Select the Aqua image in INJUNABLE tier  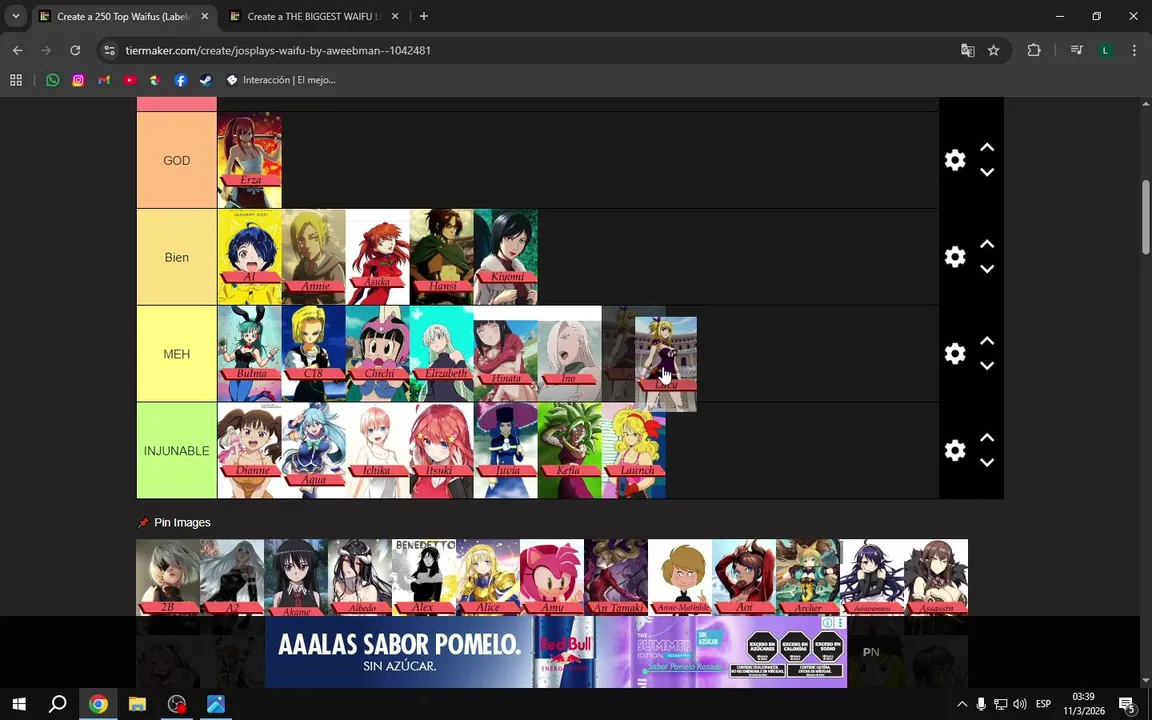click(x=314, y=450)
